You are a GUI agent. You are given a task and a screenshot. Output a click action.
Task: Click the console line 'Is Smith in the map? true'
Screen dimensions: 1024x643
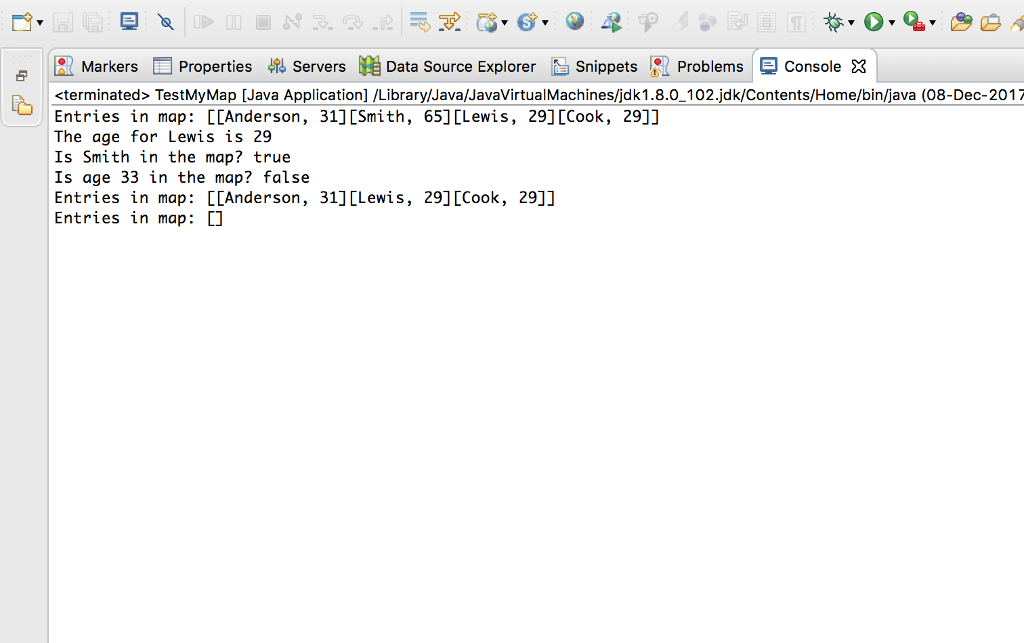172,157
